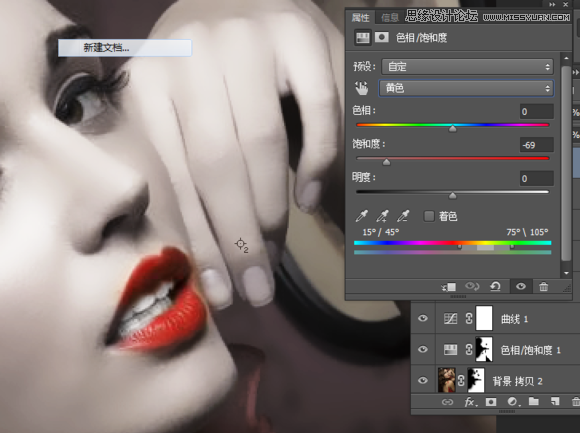This screenshot has height=433, width=580.
Task: Select the 背景 拷贝 2 layer name
Action: (517, 381)
